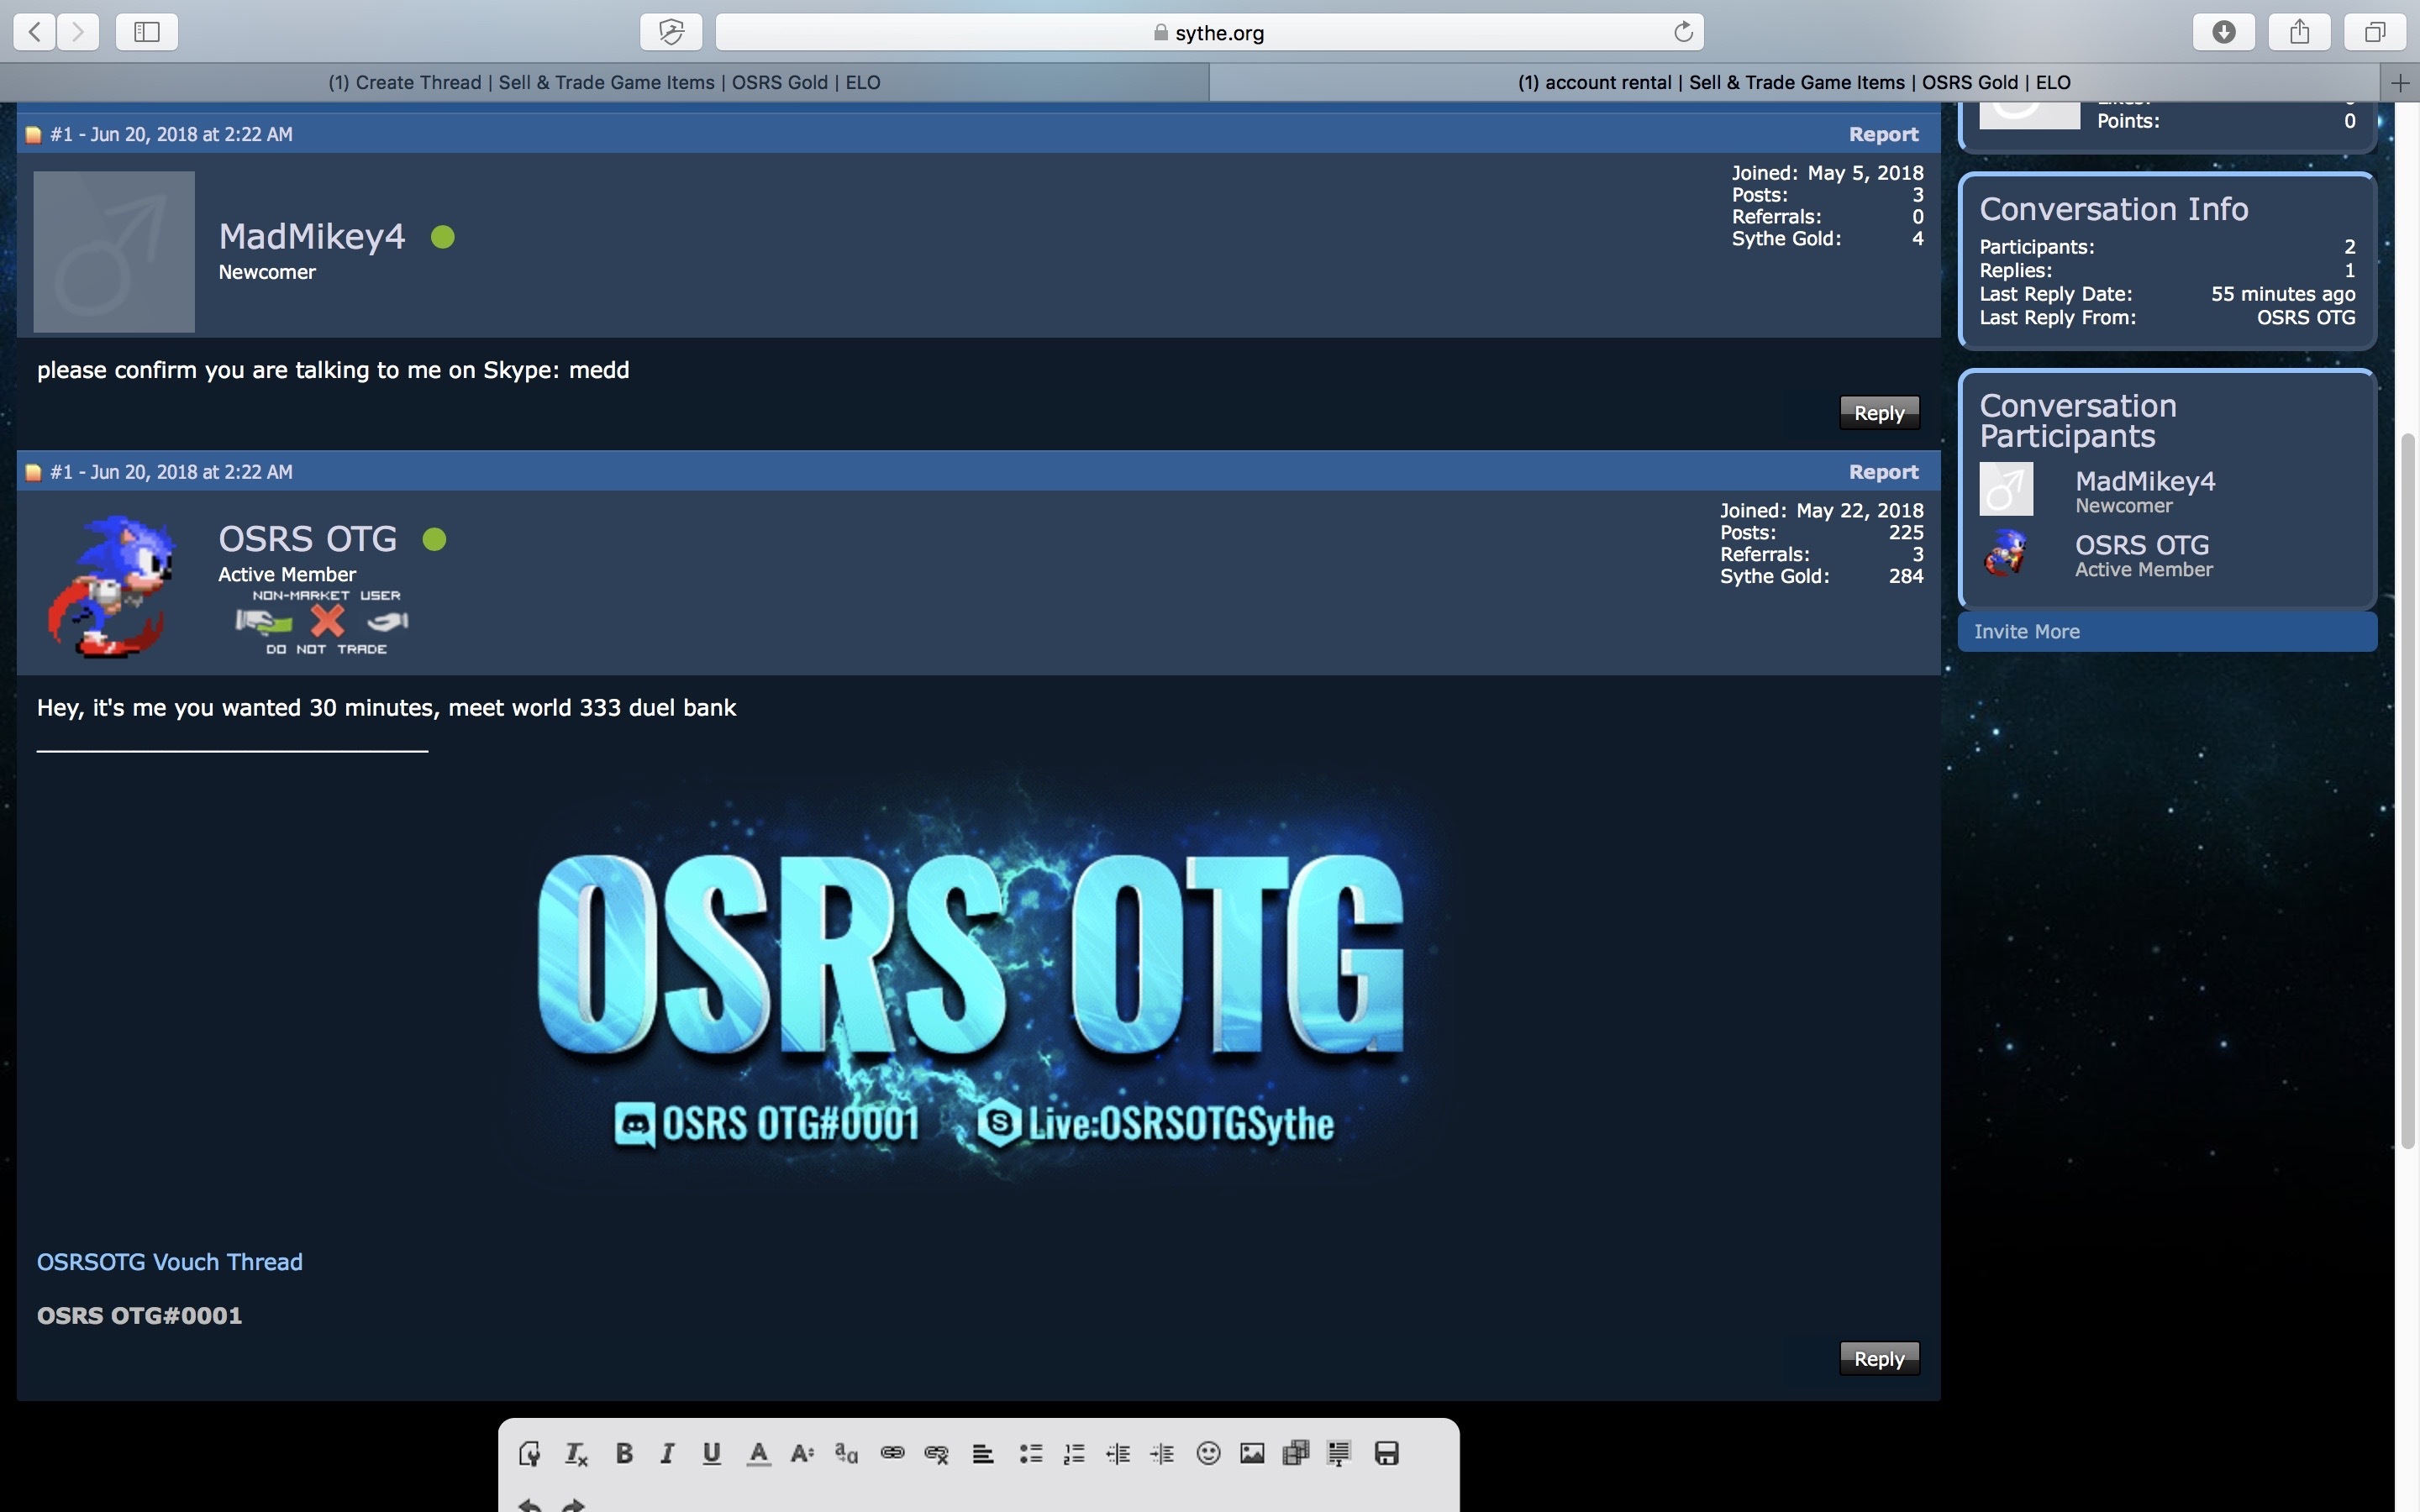Open the font size dropdown
This screenshot has height=1512, width=2420.
pos(802,1453)
